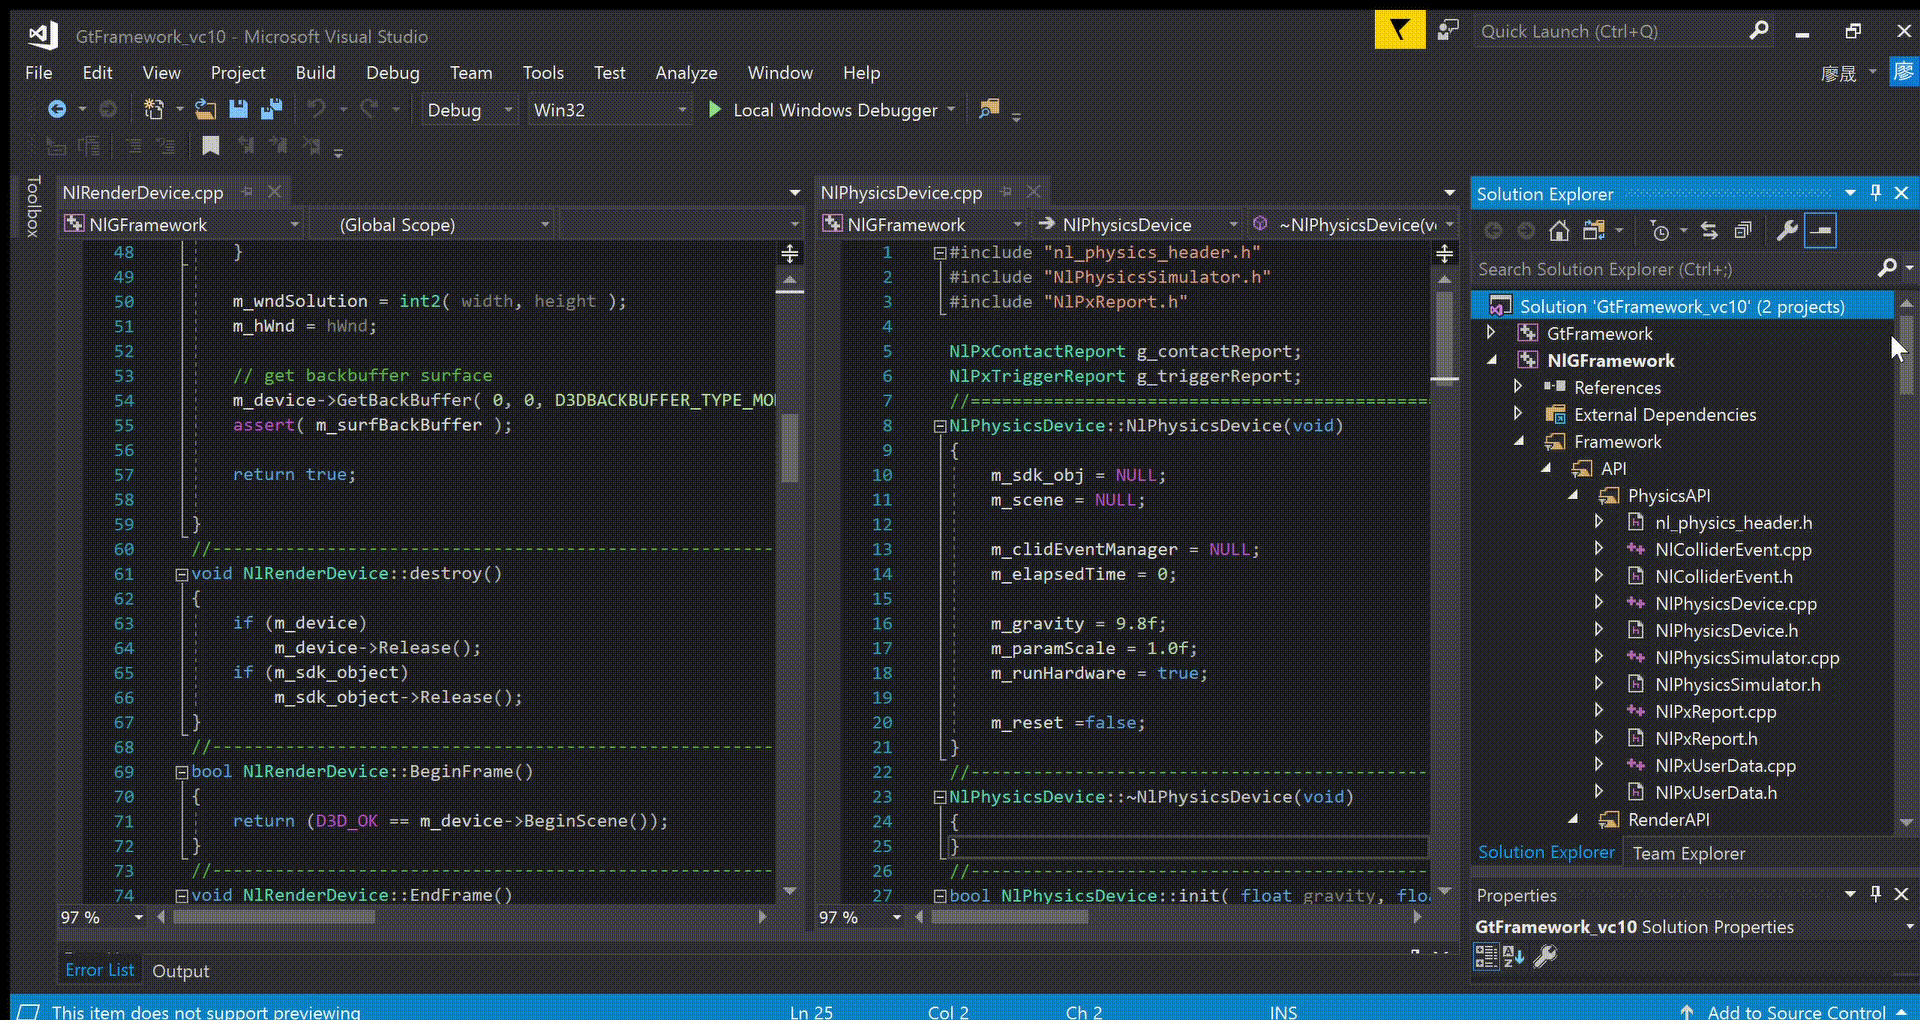
Task: Click Collapse All in Solution Explorer
Action: pyautogui.click(x=1743, y=231)
